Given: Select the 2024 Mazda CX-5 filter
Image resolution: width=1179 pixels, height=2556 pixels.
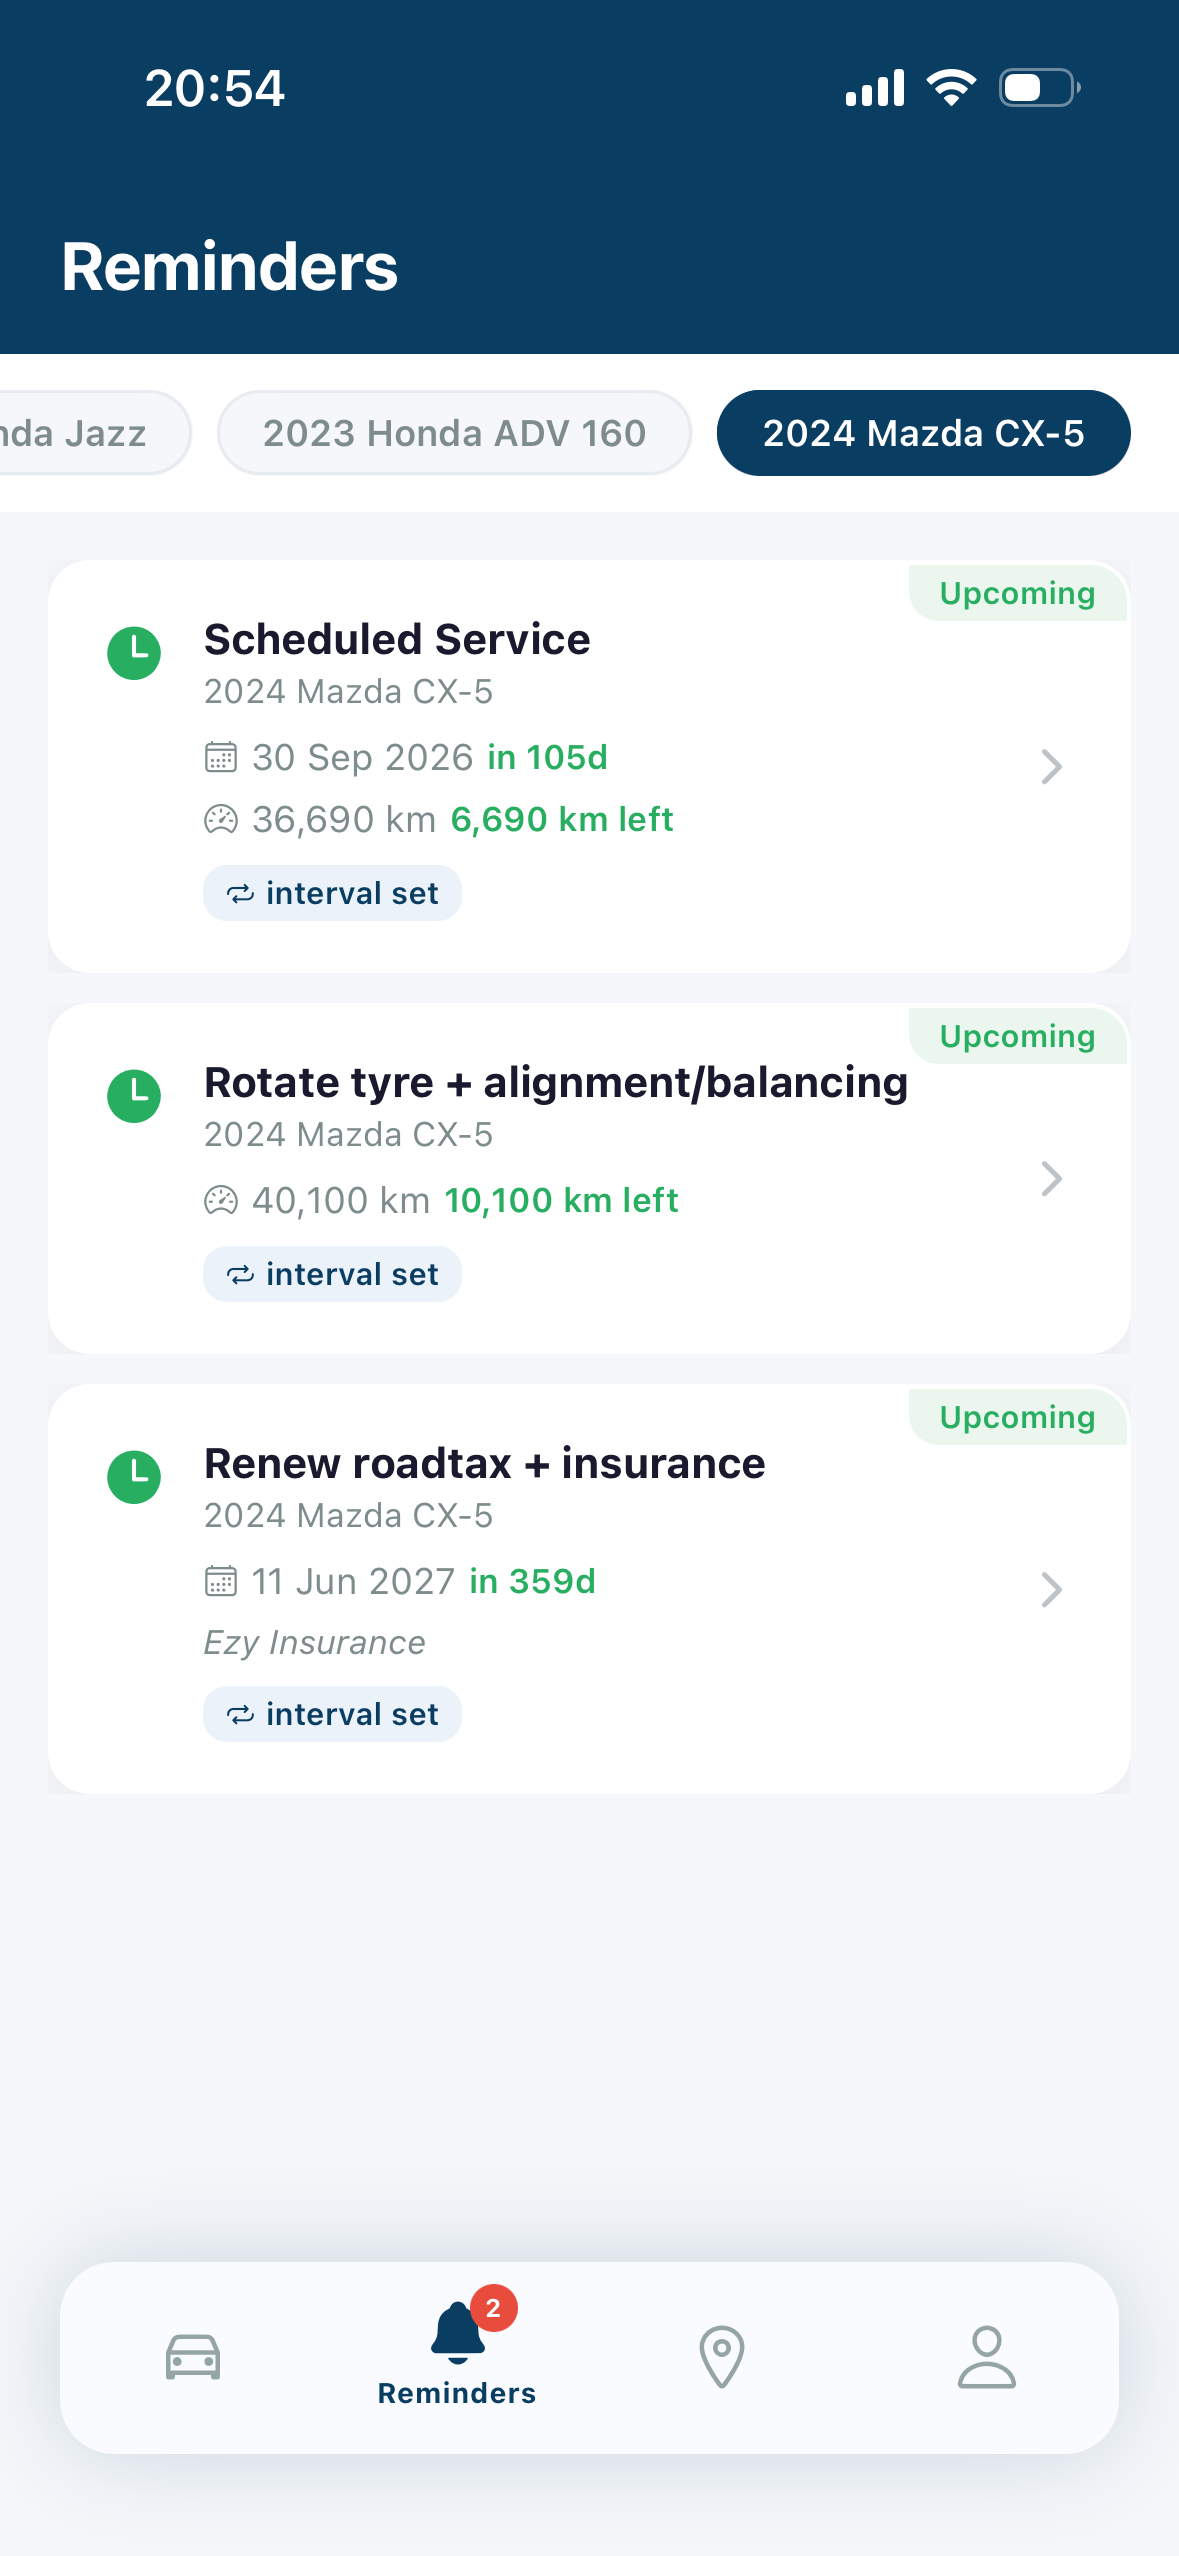Looking at the screenshot, I should [923, 433].
